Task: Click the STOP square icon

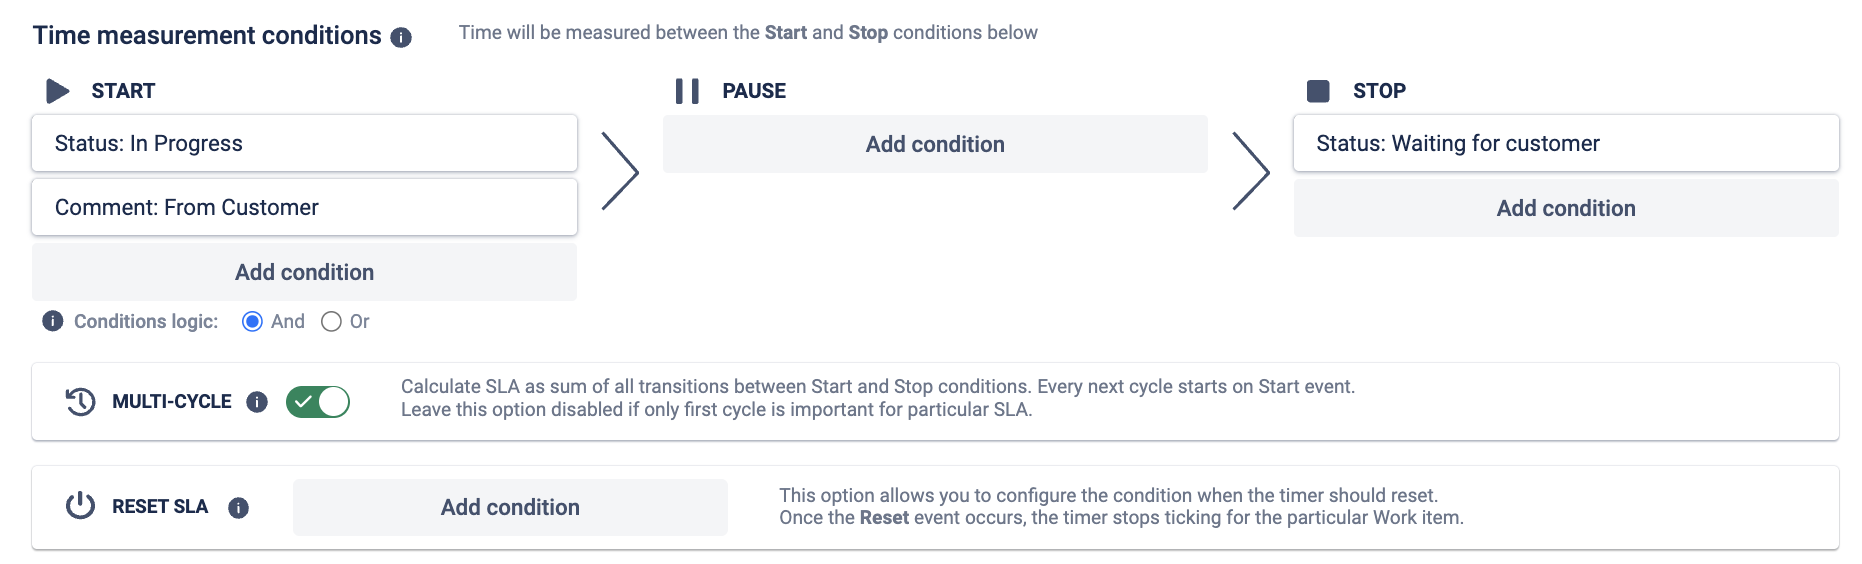Action: pyautogui.click(x=1318, y=91)
